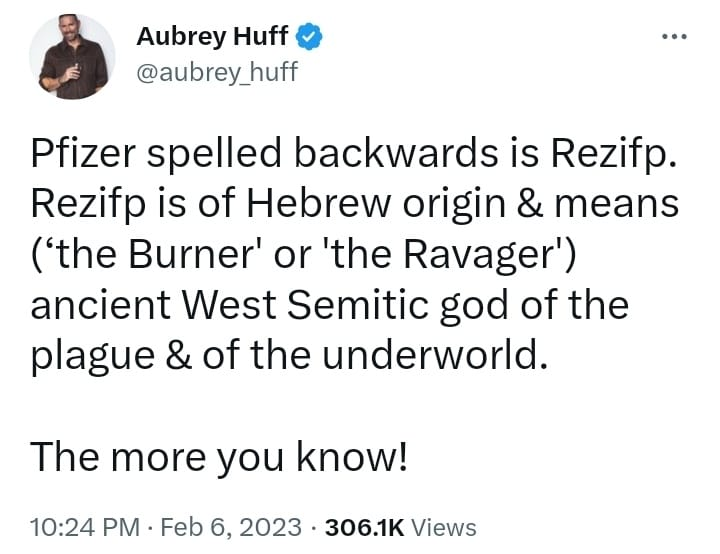Click the line The more you know!
720x554 pixels.
click(219, 457)
